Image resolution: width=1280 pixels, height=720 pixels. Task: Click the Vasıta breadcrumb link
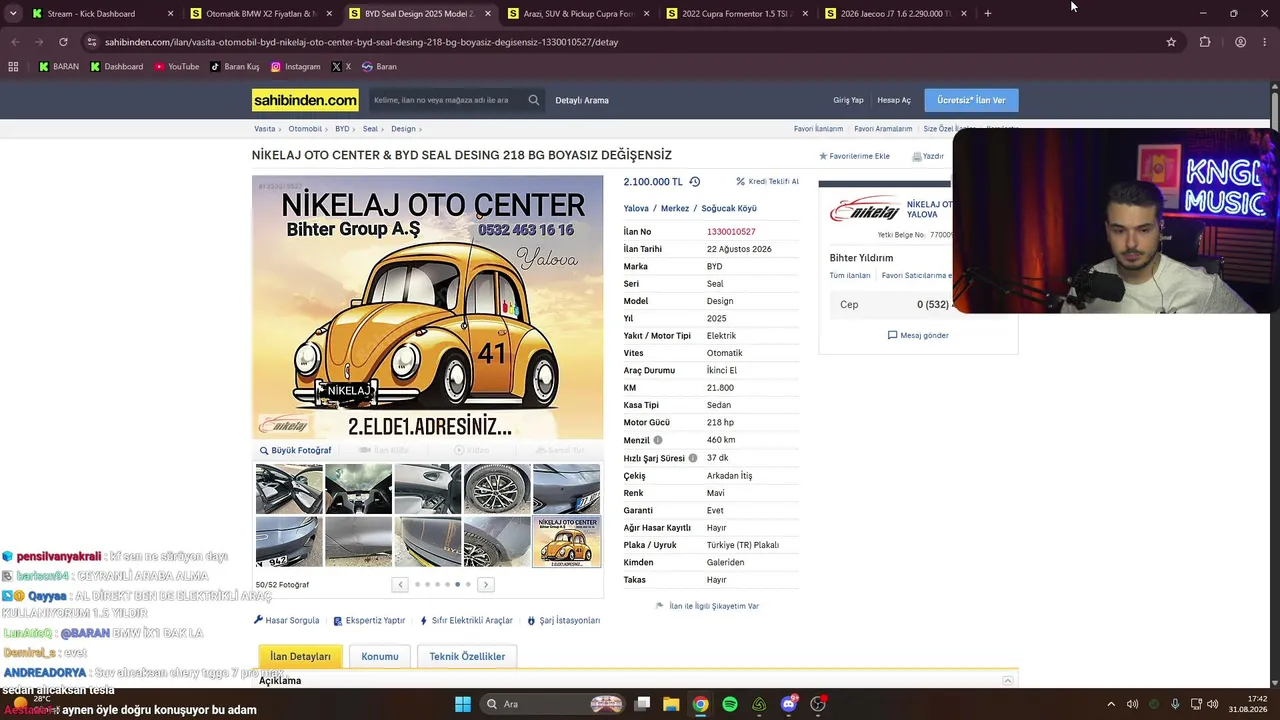264,129
